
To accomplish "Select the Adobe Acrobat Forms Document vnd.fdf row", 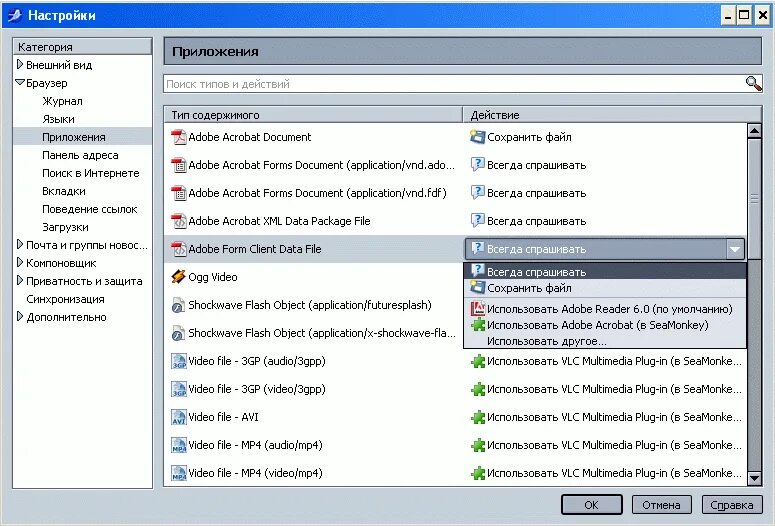I will (455, 193).
